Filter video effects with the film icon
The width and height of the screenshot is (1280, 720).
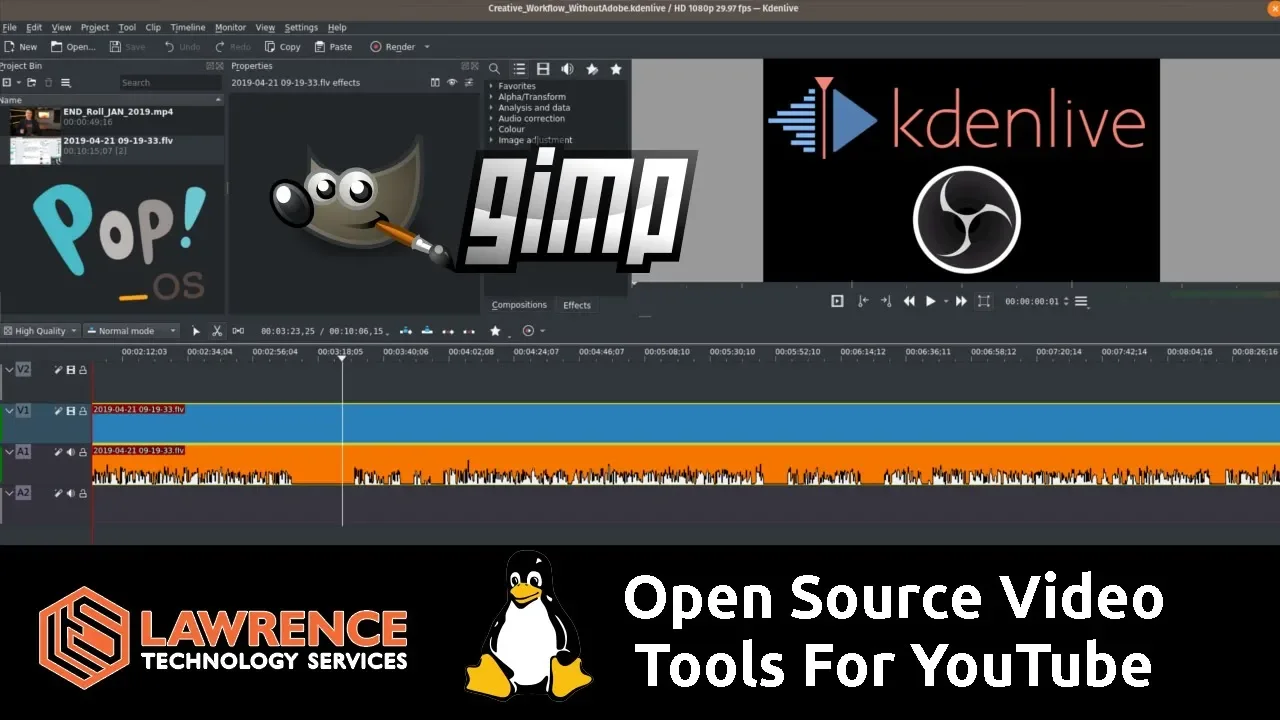[x=543, y=69]
